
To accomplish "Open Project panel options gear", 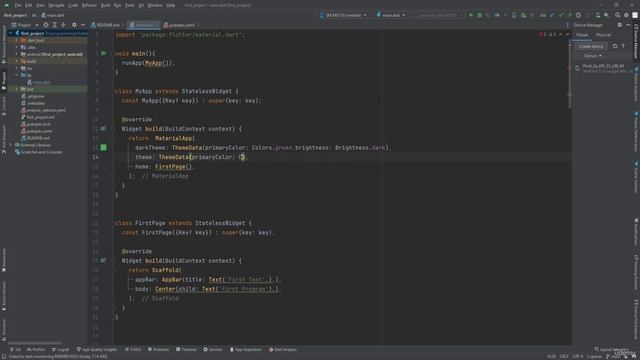I will [x=74, y=25].
